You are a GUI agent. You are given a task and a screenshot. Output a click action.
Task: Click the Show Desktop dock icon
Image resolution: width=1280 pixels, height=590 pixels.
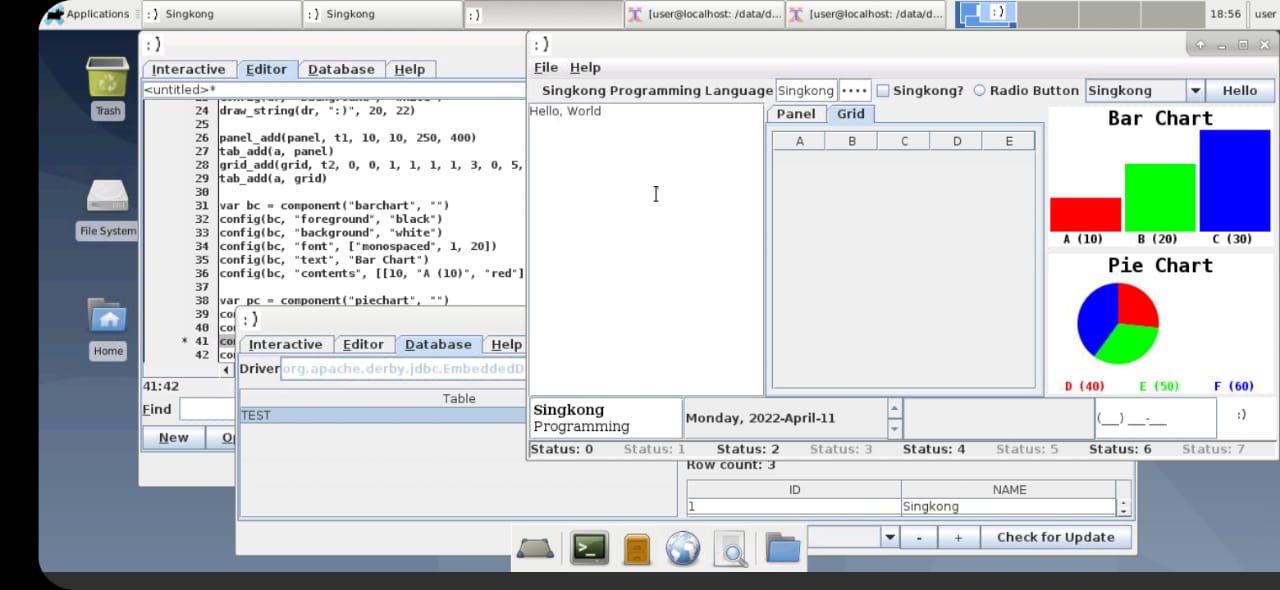(535, 548)
